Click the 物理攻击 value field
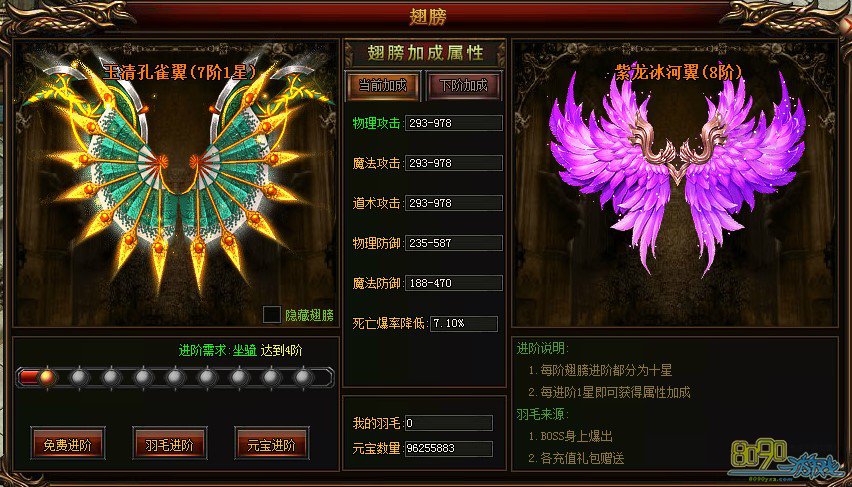852x487 pixels. [454, 123]
